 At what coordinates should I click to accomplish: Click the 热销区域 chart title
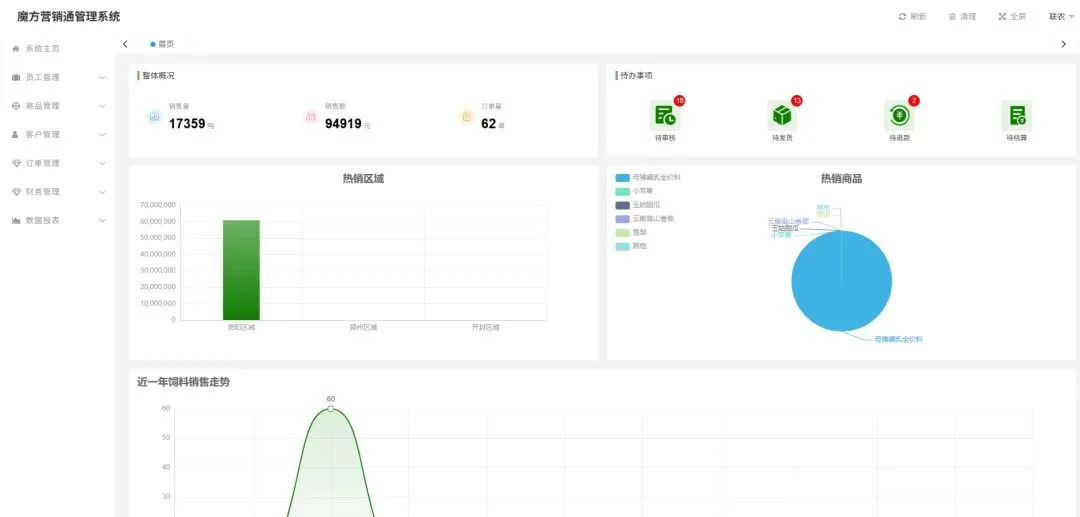click(x=363, y=179)
